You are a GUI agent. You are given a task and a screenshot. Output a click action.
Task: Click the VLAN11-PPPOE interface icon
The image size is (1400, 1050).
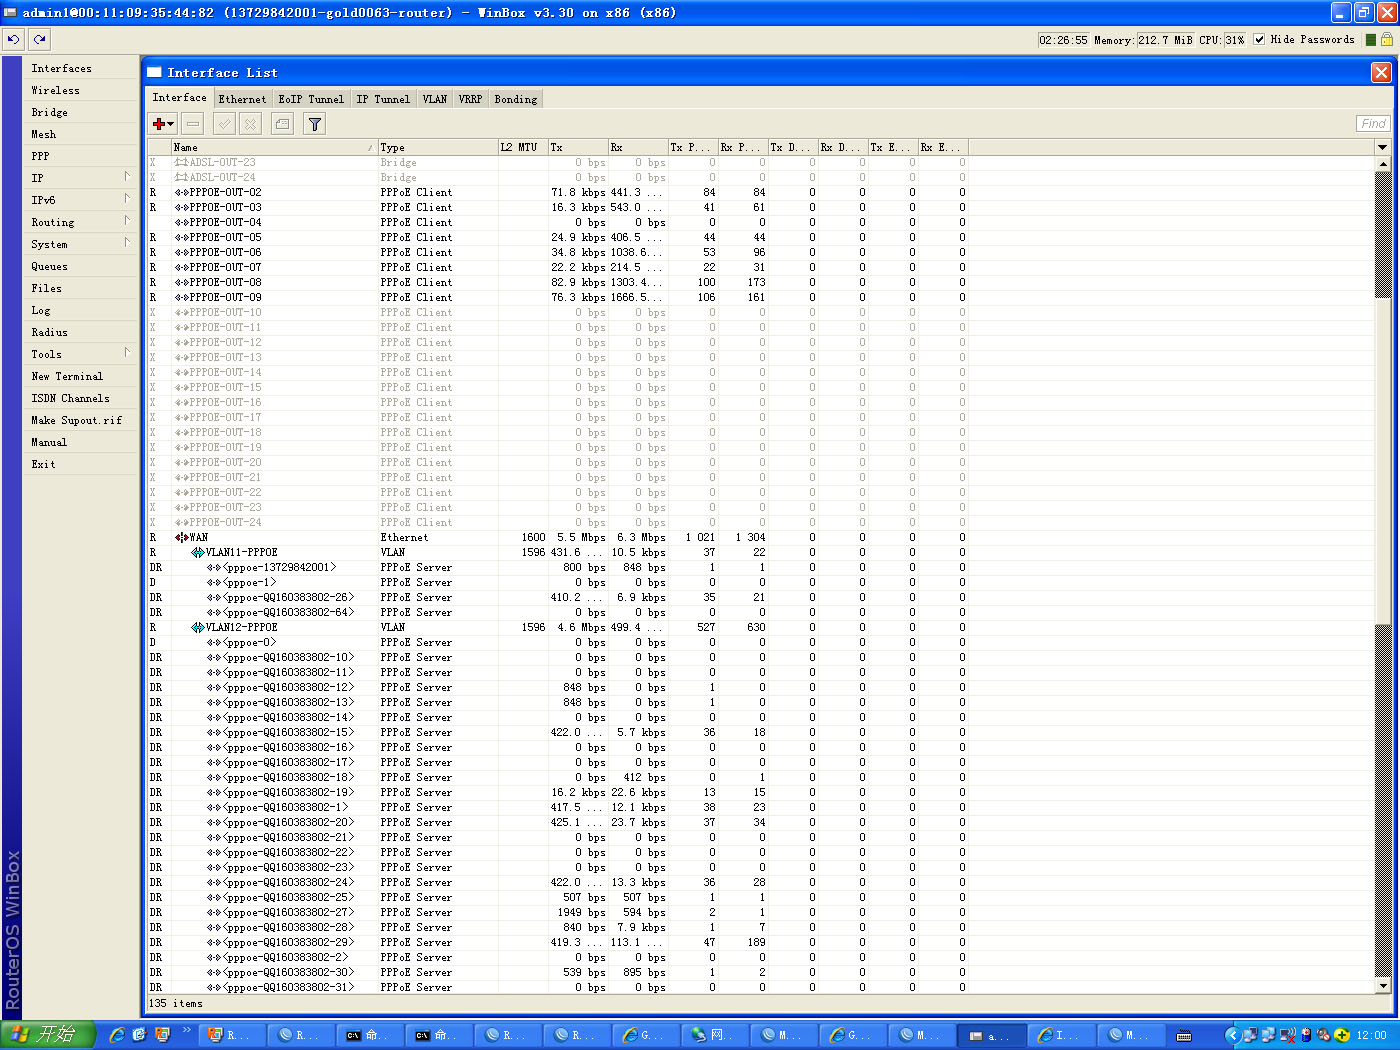(197, 553)
